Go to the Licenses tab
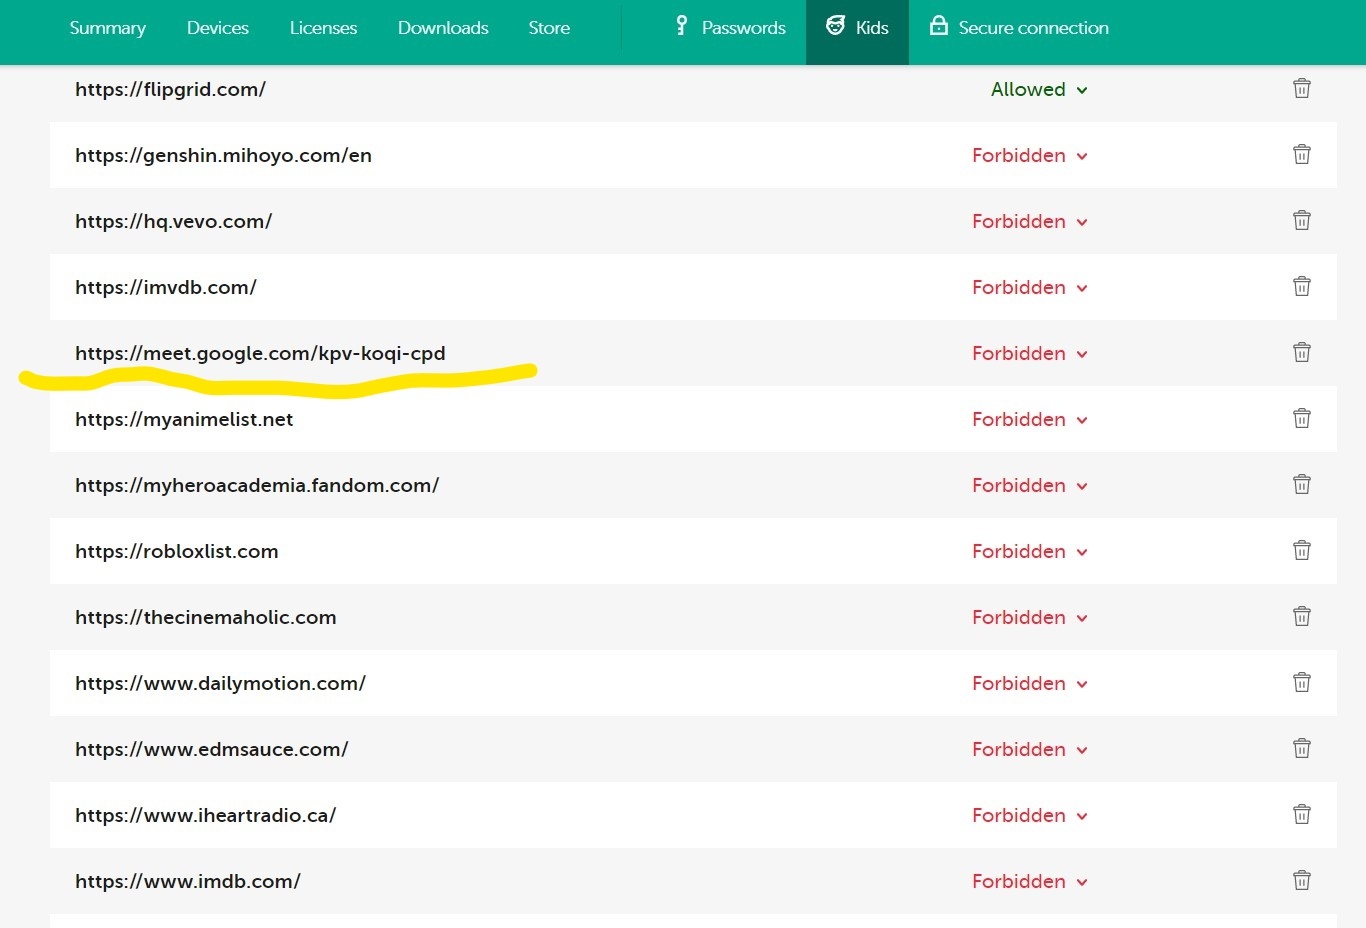 (323, 28)
